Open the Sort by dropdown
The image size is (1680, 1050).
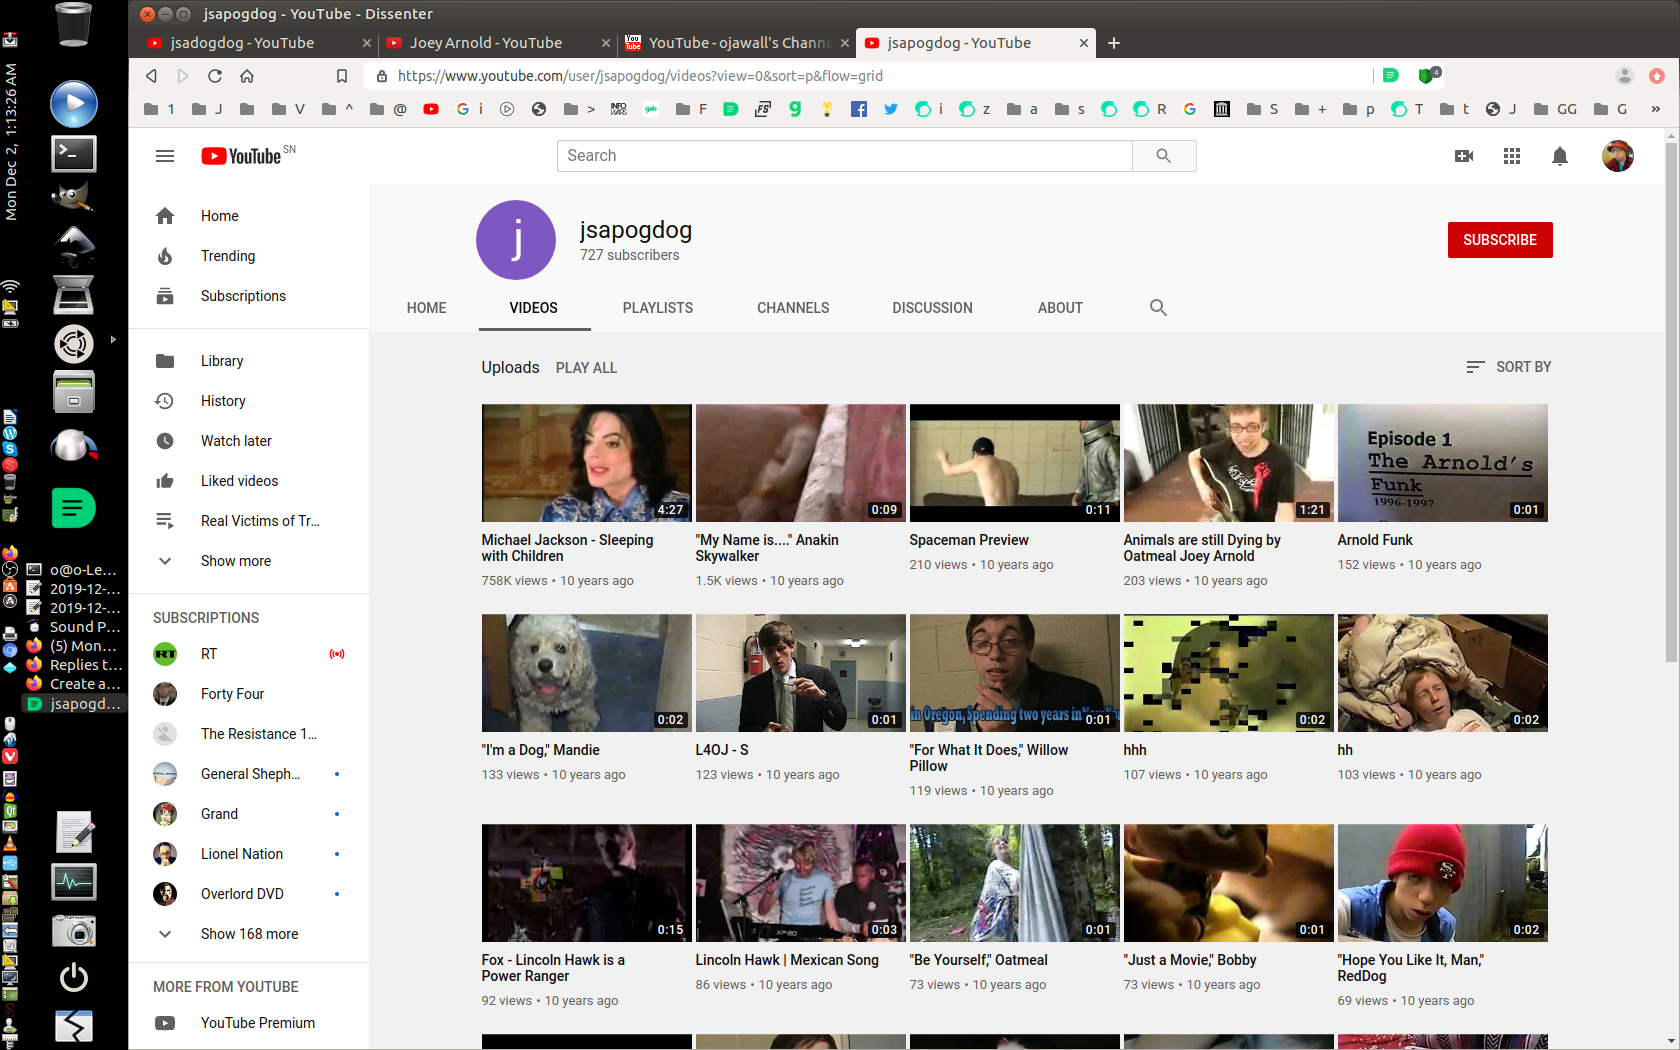[1509, 367]
